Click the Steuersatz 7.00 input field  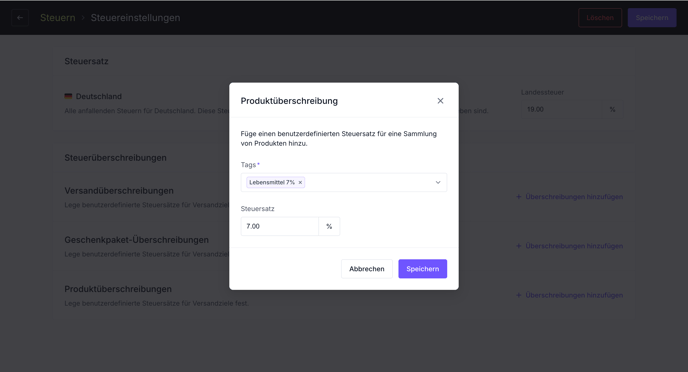click(x=280, y=226)
